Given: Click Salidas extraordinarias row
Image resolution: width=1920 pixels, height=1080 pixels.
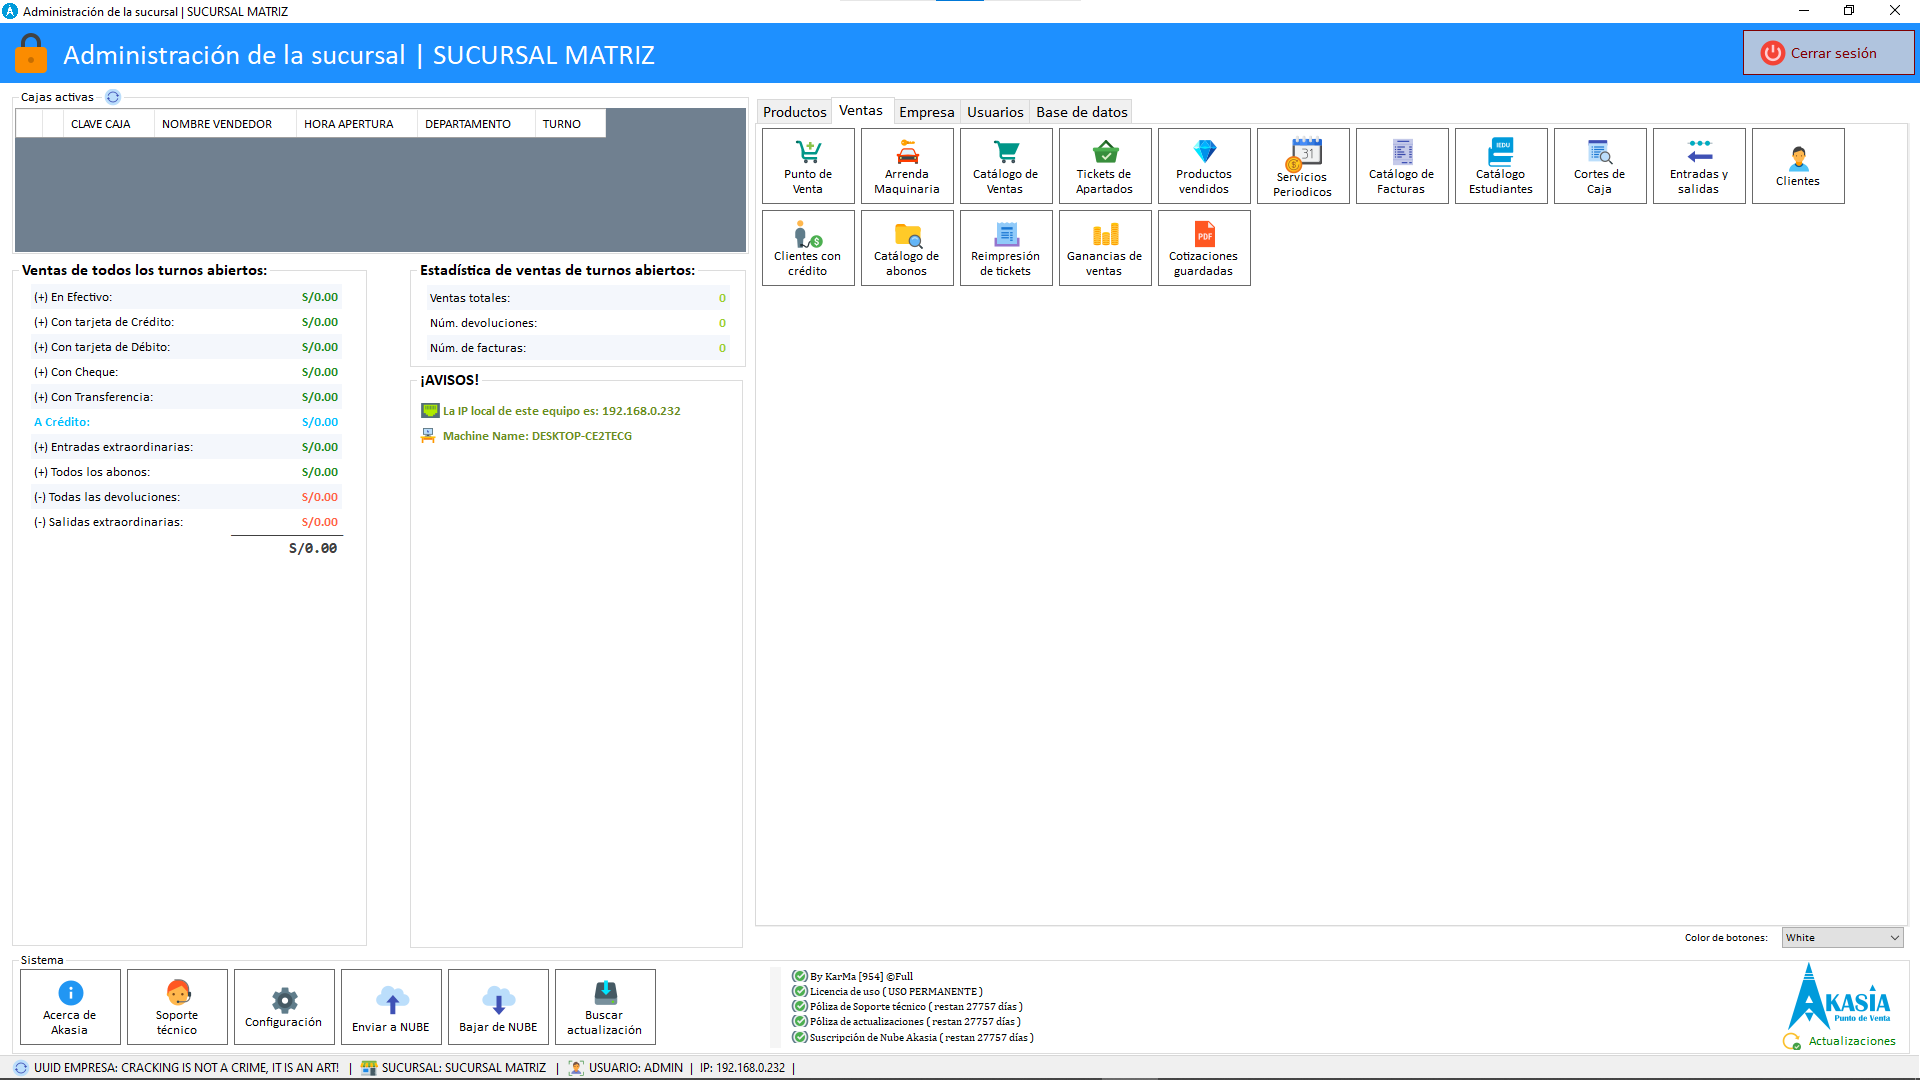Looking at the screenshot, I should pos(186,522).
